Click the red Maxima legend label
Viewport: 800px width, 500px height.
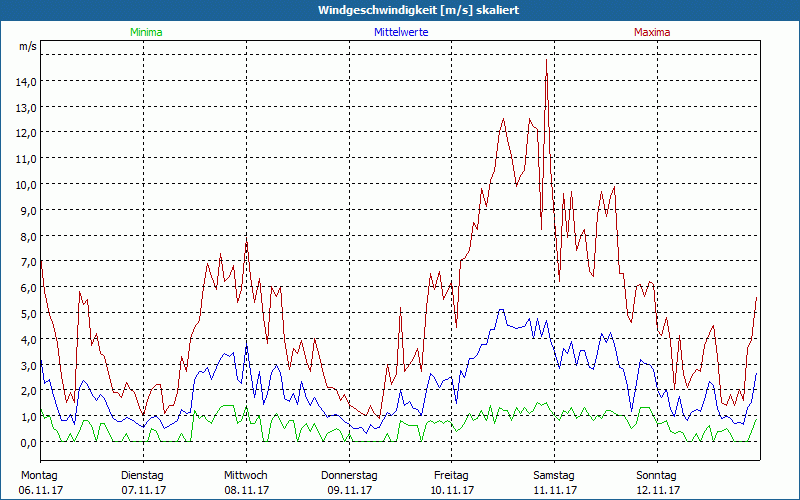pos(652,32)
